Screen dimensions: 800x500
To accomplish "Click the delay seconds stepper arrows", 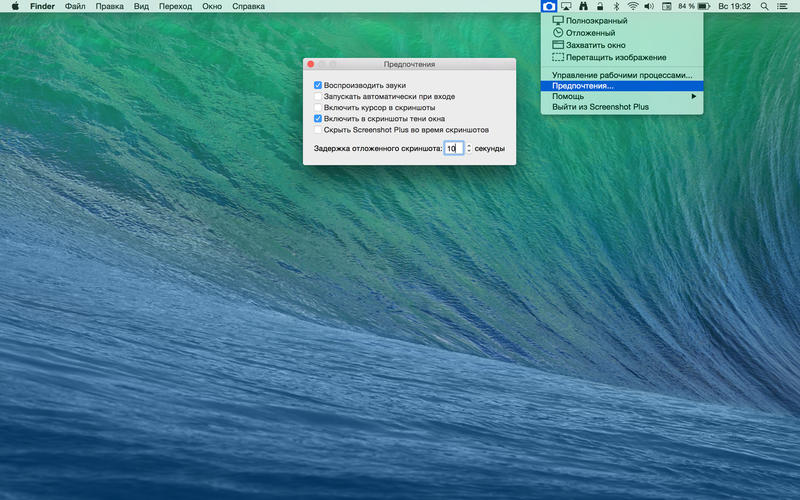I will click(x=469, y=148).
